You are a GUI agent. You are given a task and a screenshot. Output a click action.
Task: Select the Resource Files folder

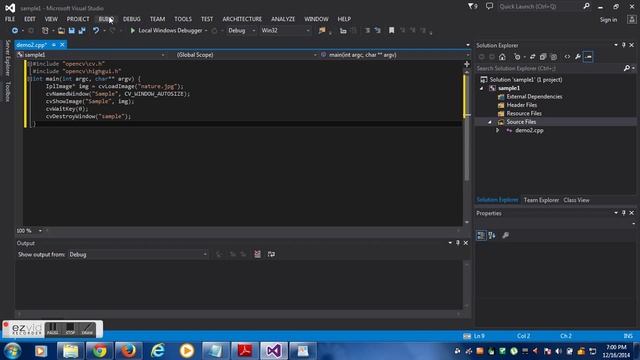(x=524, y=113)
